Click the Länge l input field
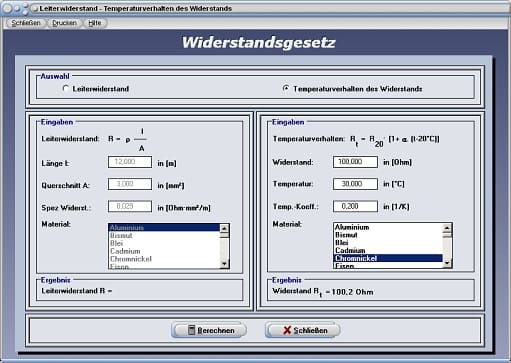The height and width of the screenshot is (363, 511). [x=130, y=162]
